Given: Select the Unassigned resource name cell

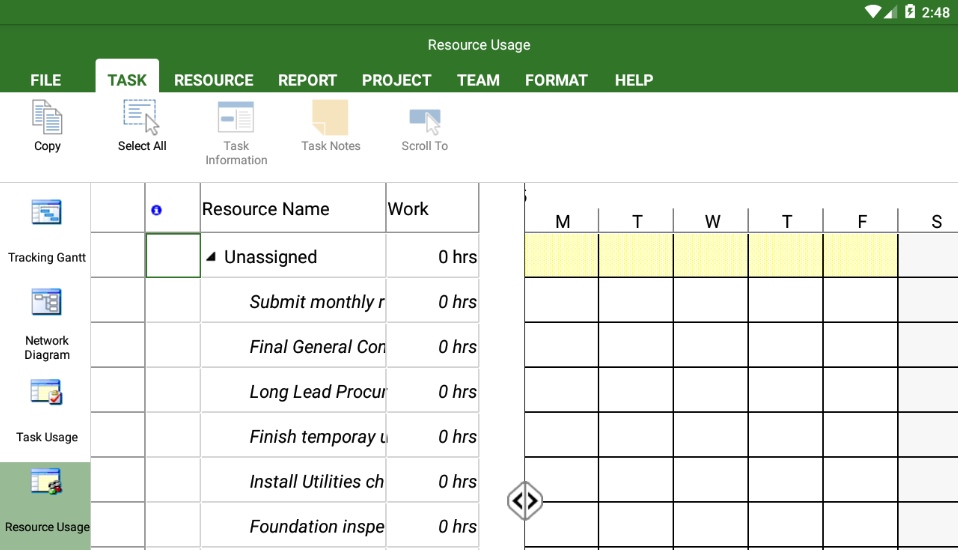Looking at the screenshot, I should point(293,256).
